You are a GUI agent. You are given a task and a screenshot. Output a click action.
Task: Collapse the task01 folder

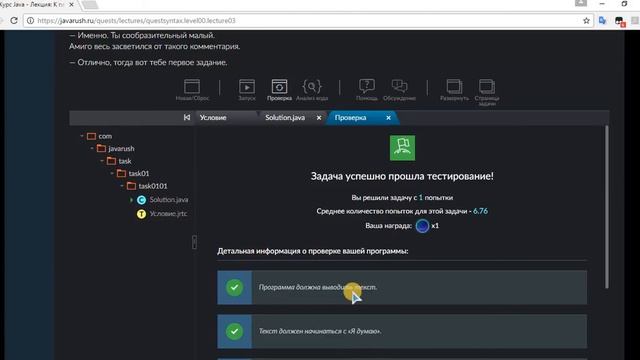(112, 173)
